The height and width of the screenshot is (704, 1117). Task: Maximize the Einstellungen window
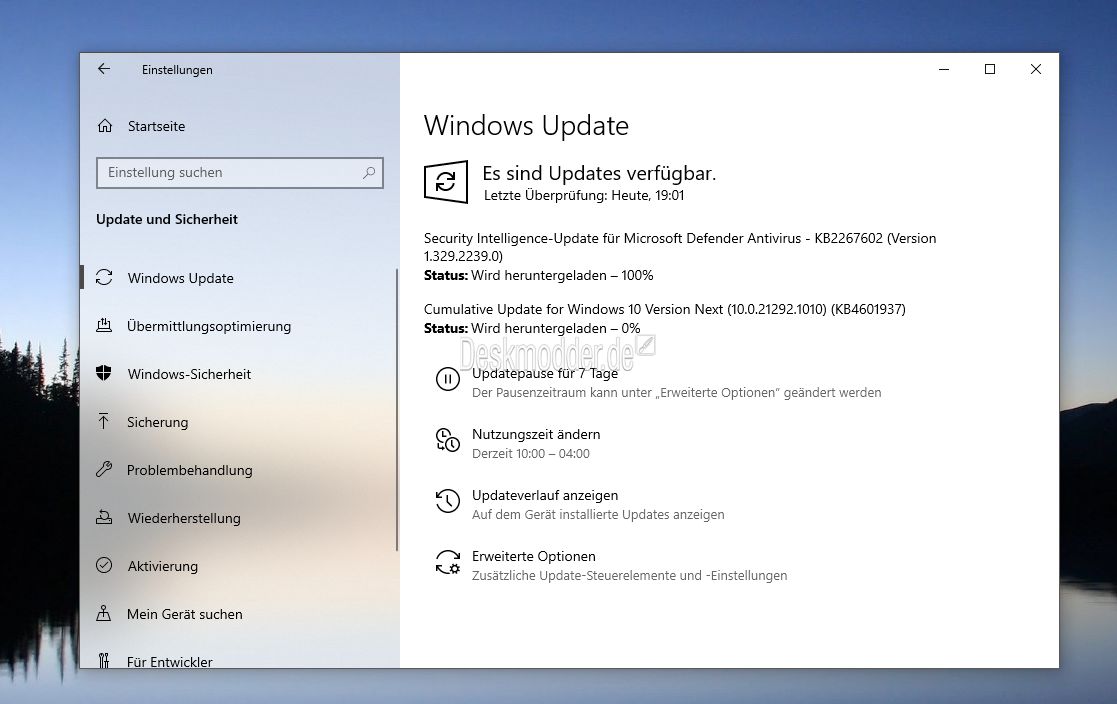point(989,69)
